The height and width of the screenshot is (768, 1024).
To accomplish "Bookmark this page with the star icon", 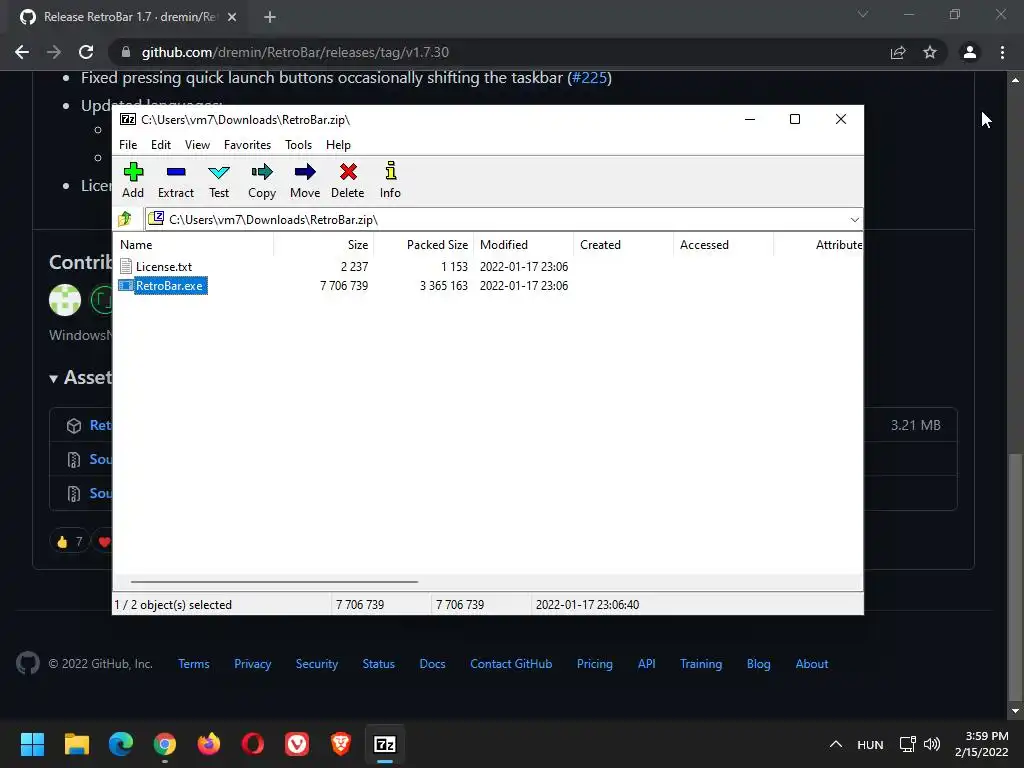I will [930, 52].
